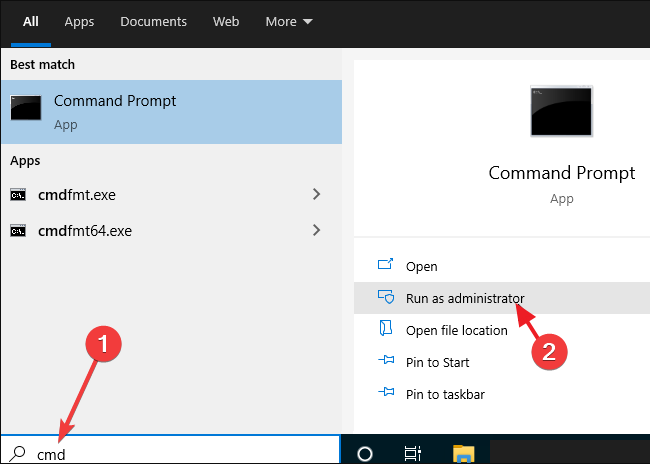Switch to the Apps search tab
This screenshot has width=650, height=464.
pos(79,21)
